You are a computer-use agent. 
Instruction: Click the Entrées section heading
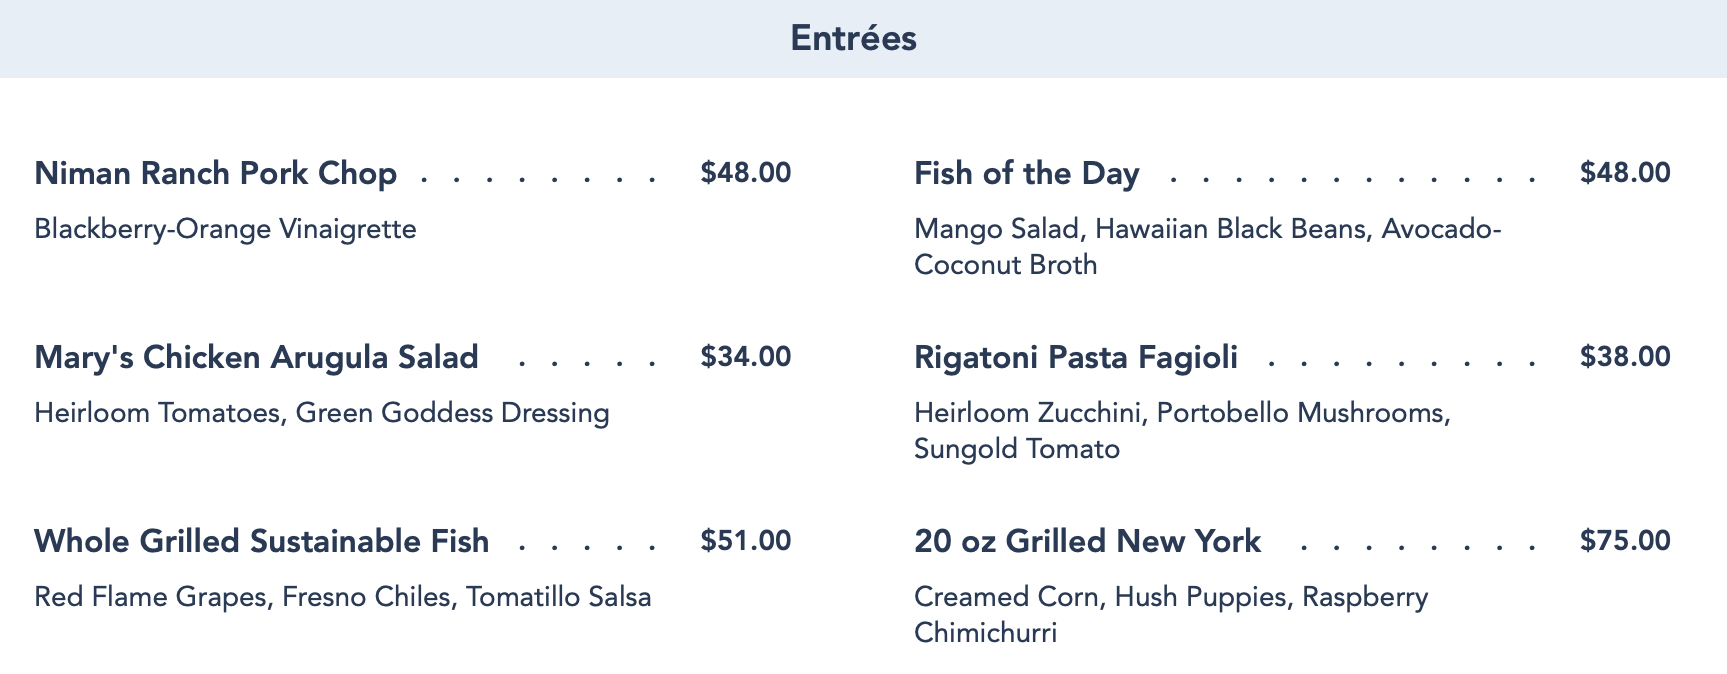[853, 38]
